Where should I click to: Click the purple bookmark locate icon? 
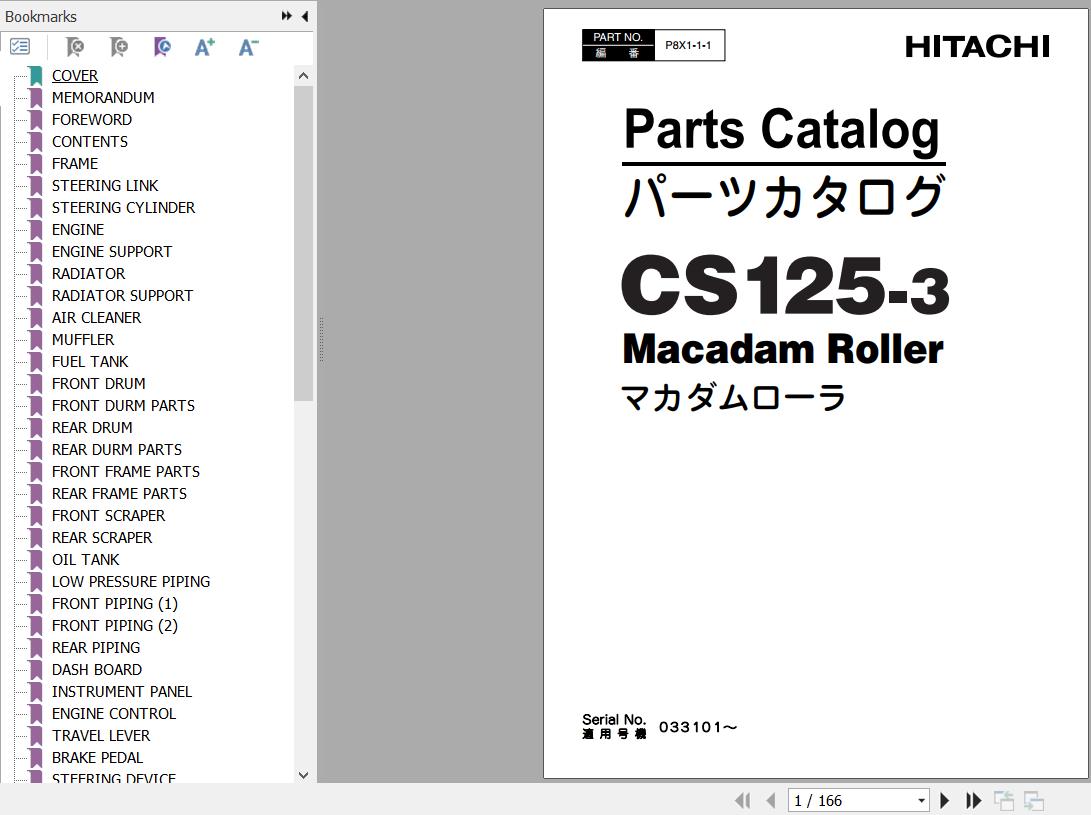point(162,47)
